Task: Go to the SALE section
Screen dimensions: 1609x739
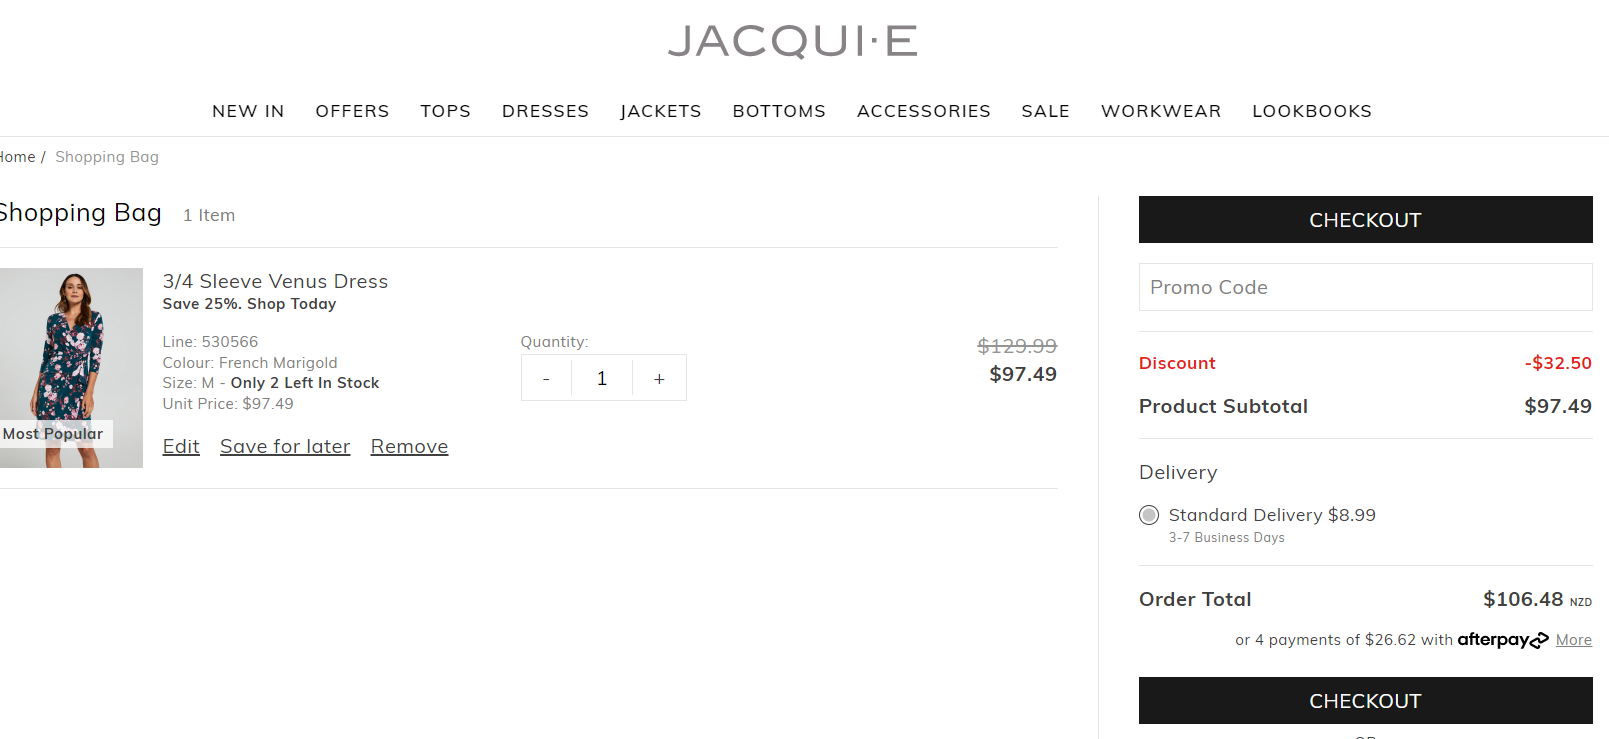Action: (1045, 111)
